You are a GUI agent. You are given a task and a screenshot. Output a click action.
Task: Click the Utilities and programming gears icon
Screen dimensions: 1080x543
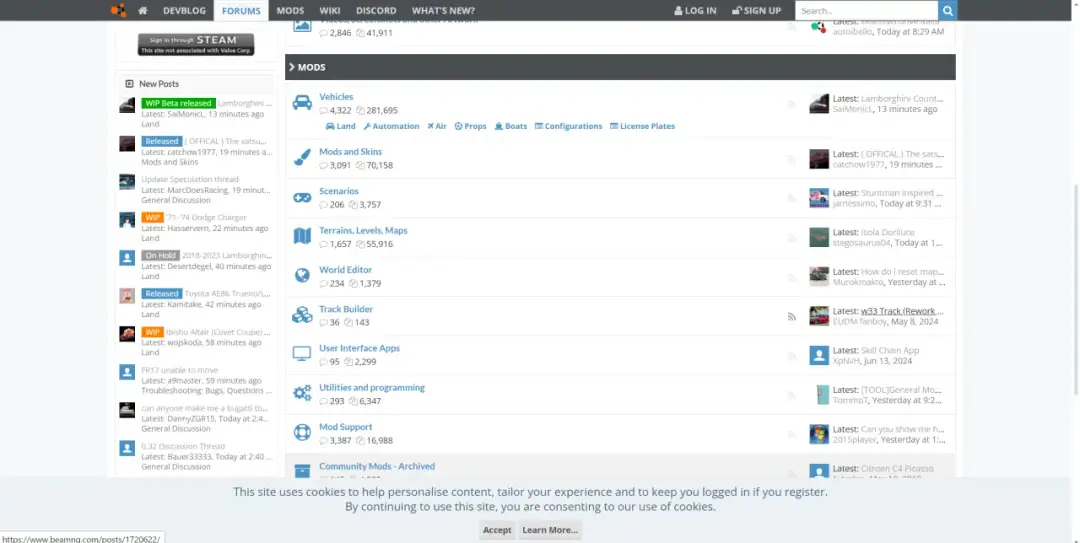(302, 393)
